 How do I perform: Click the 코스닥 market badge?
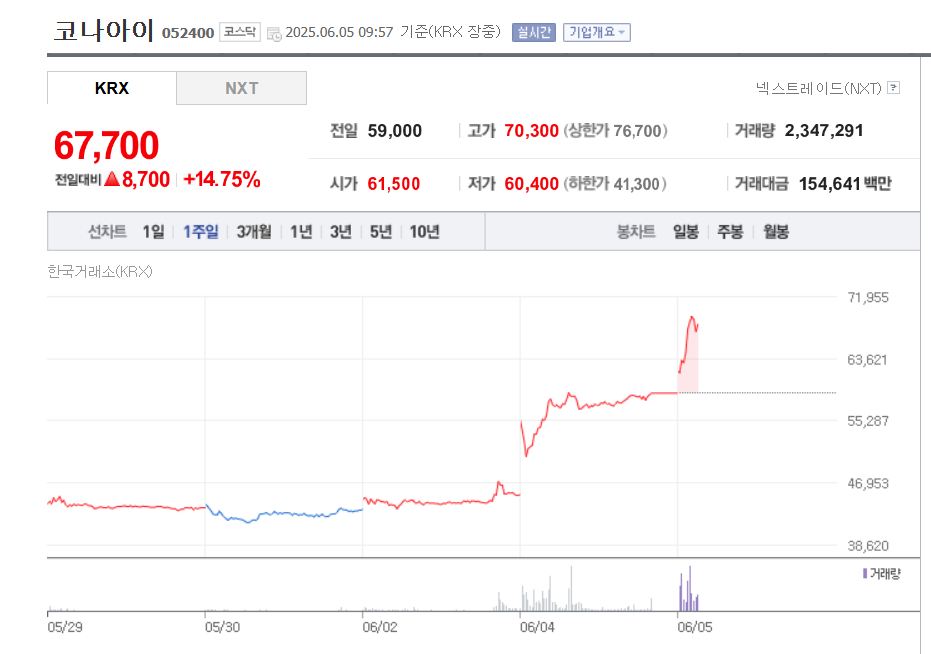pos(240,32)
